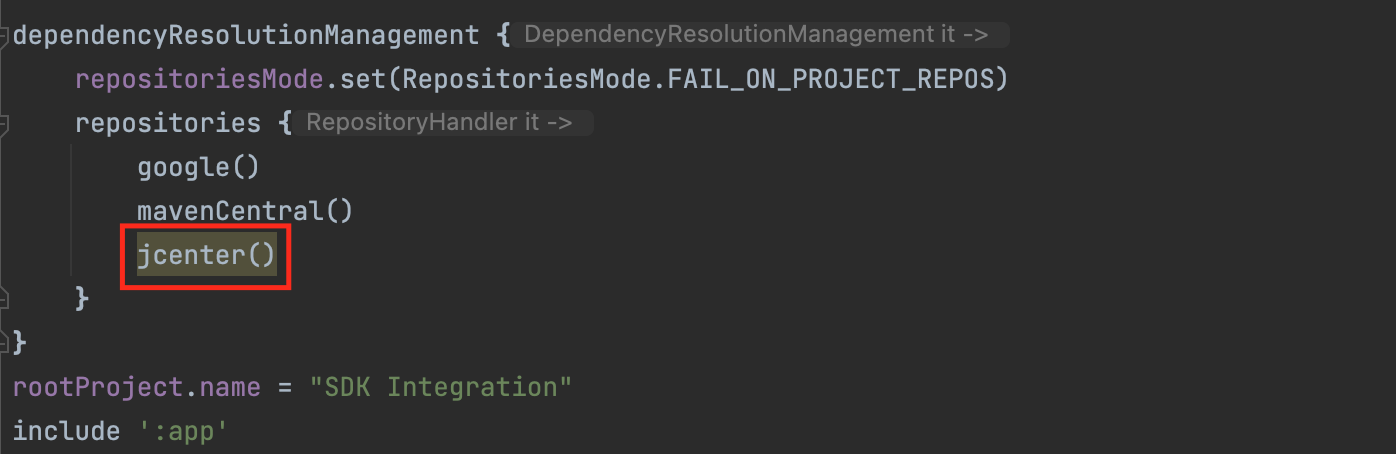Click FAIL_ON_PROJECT_REPOS constant

[830, 79]
